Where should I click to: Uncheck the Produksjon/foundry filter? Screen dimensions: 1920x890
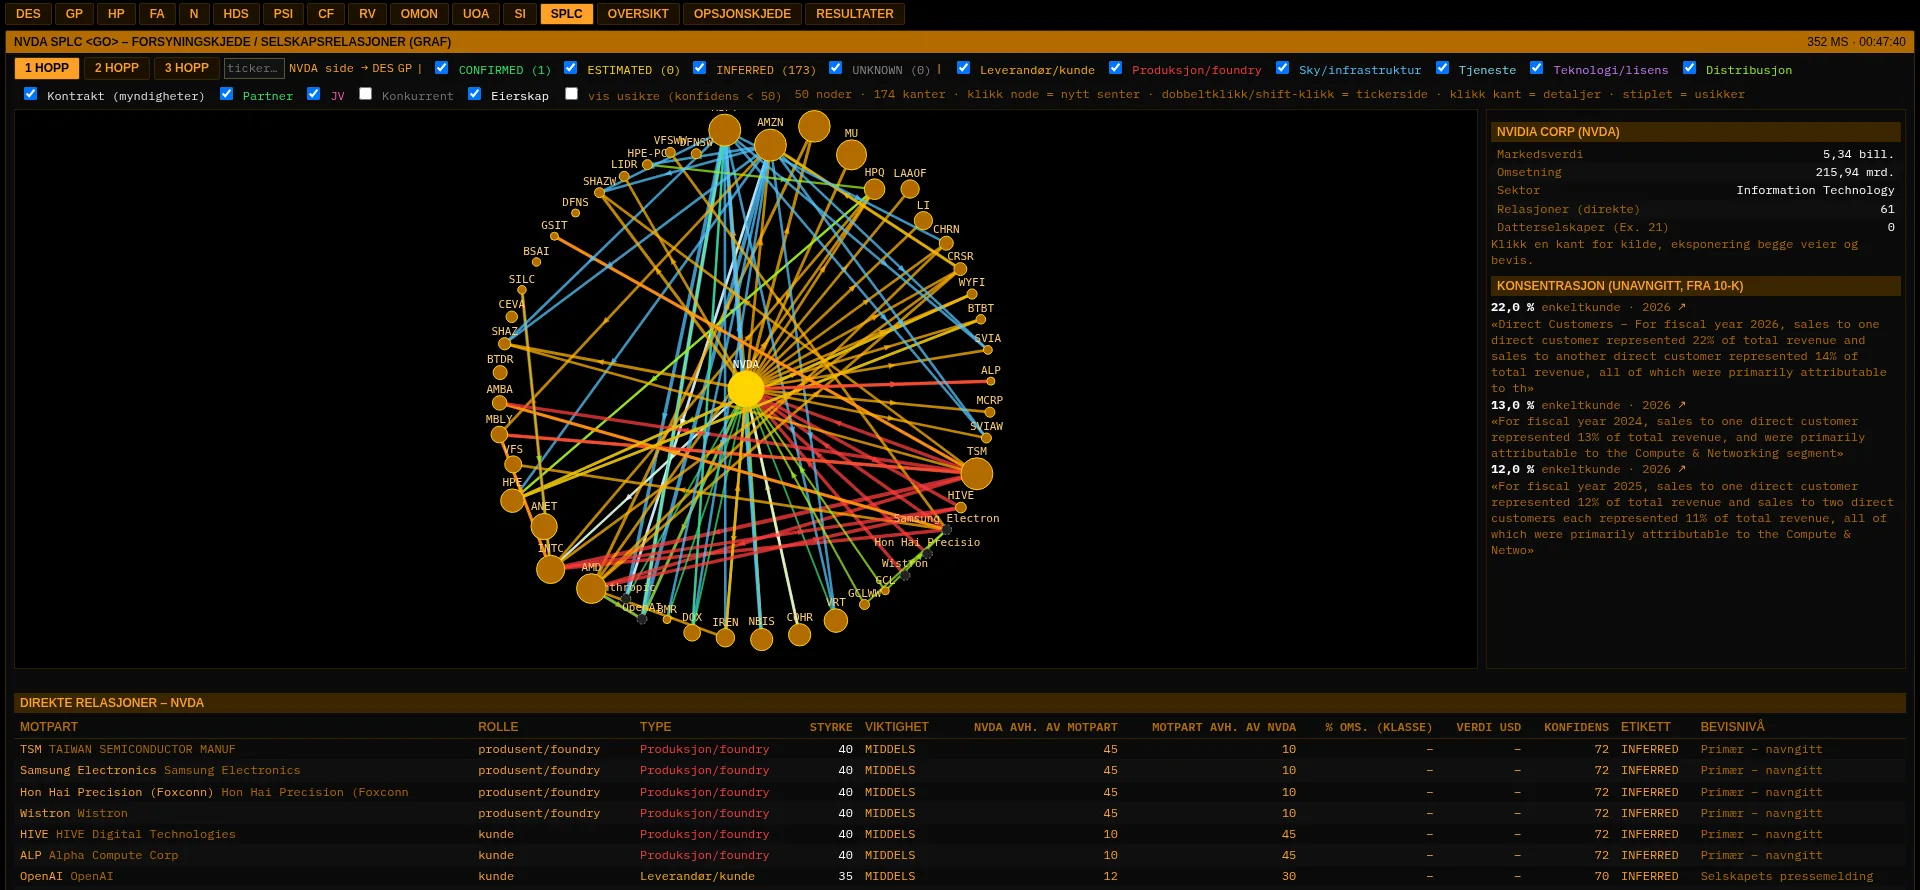pyautogui.click(x=1115, y=68)
